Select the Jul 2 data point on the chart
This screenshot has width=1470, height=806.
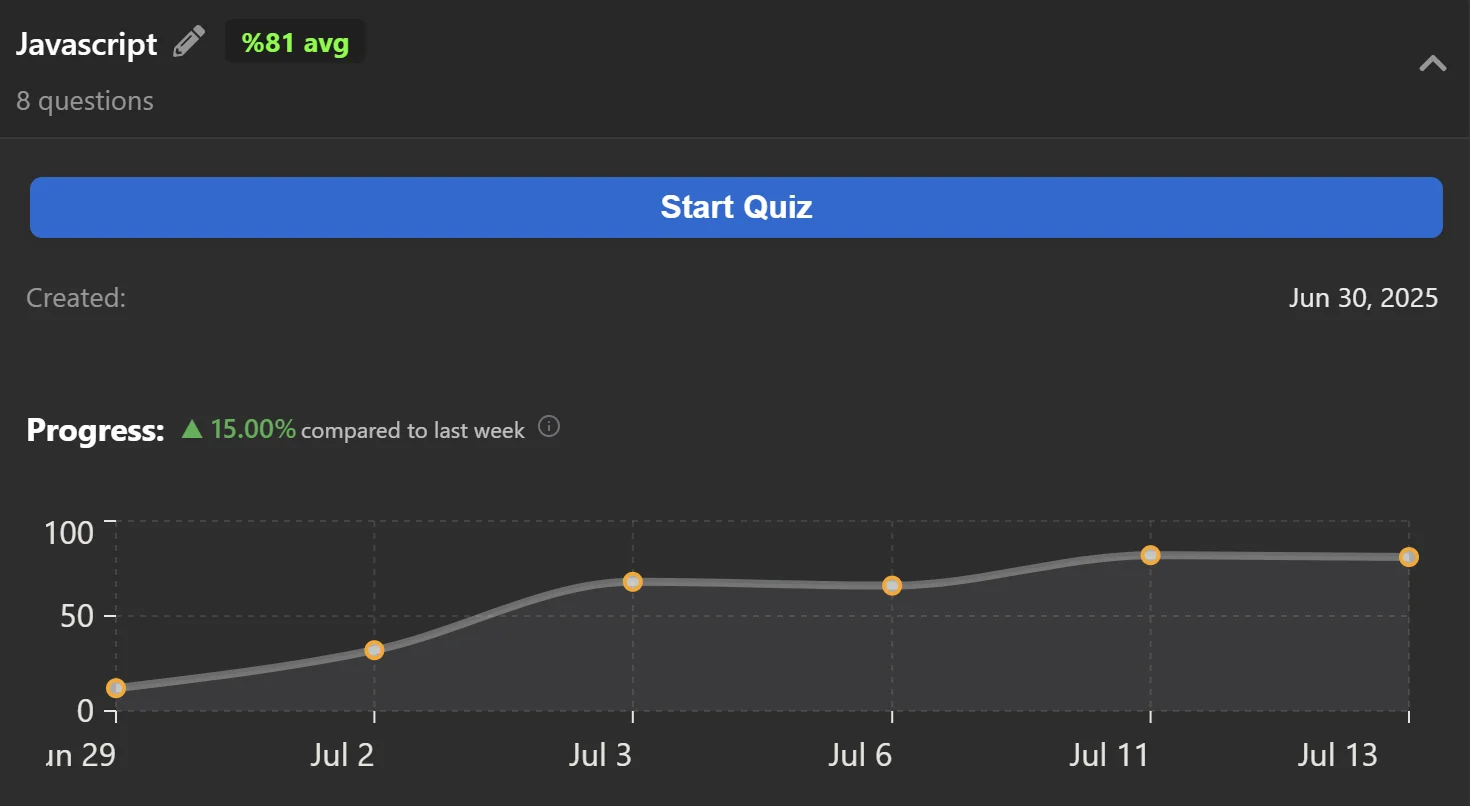(374, 650)
